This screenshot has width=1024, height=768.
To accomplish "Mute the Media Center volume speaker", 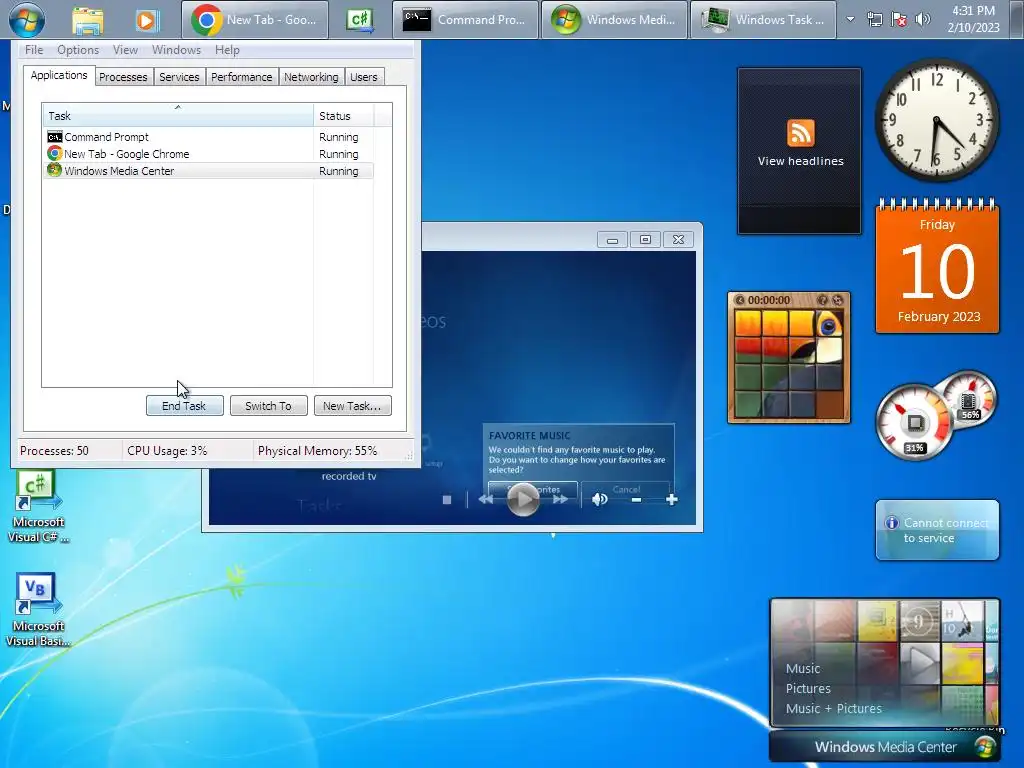I will coord(600,500).
